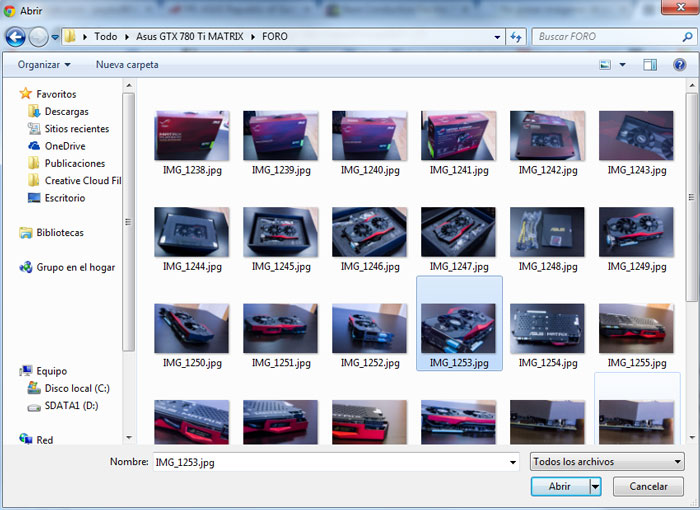
Task: Toggle the preview pane icon
Action: pos(650,65)
